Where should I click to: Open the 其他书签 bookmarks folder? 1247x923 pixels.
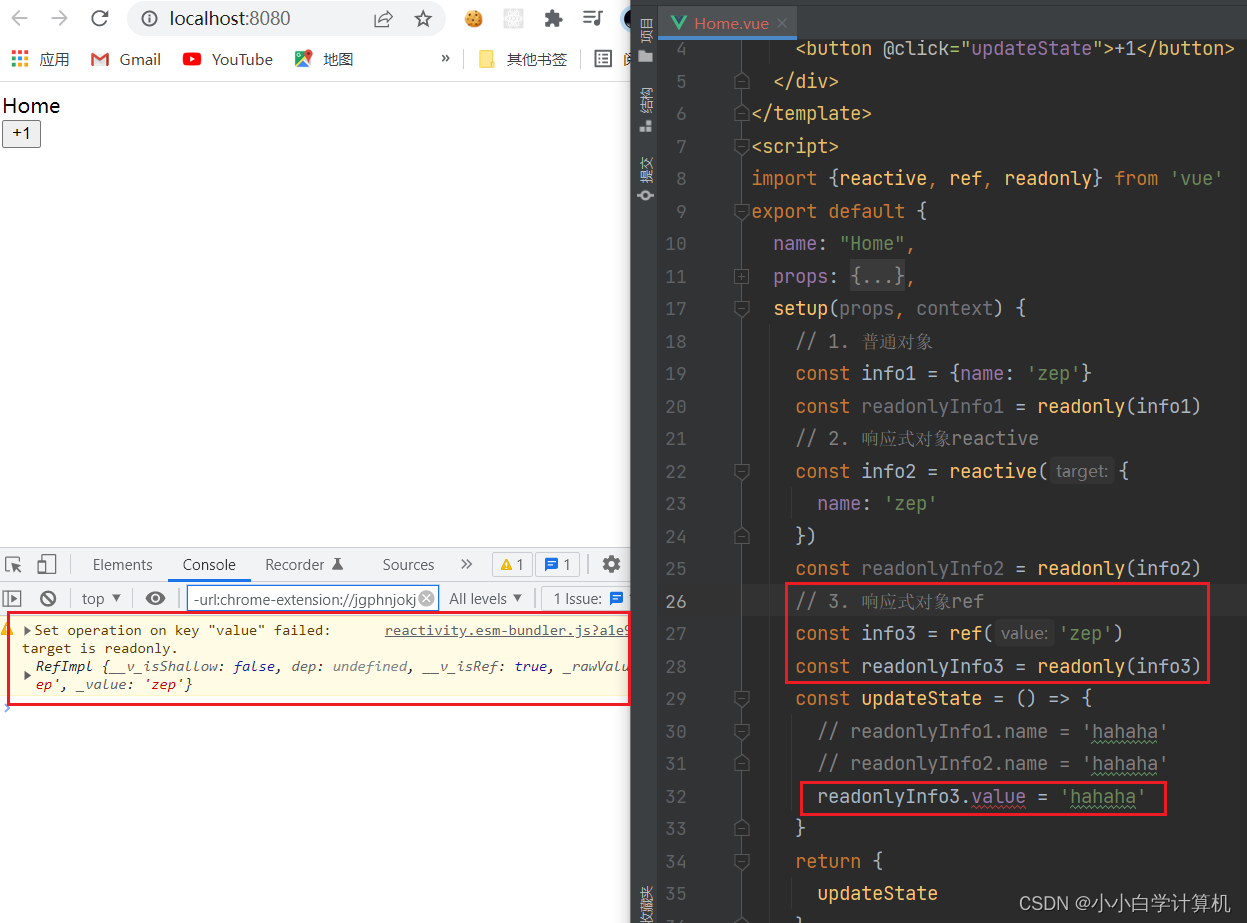[523, 59]
